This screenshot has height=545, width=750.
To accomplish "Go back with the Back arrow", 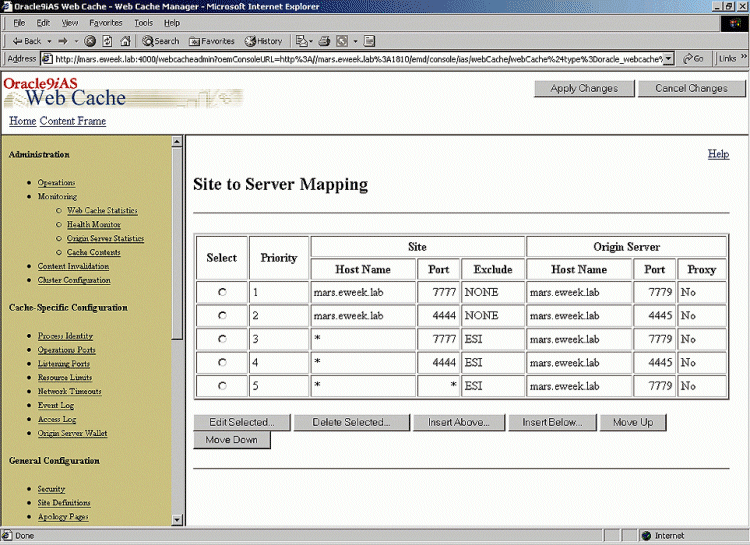I will (x=26, y=41).
